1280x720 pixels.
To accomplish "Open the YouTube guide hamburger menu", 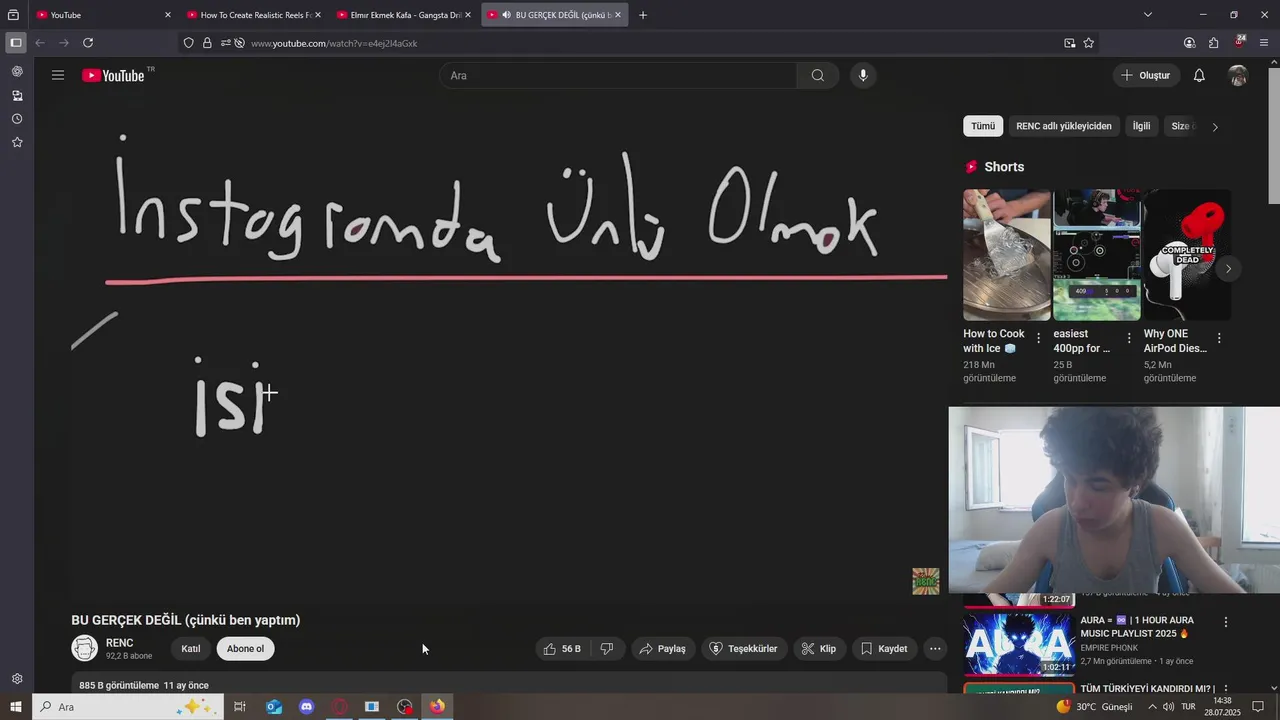I will click(58, 75).
